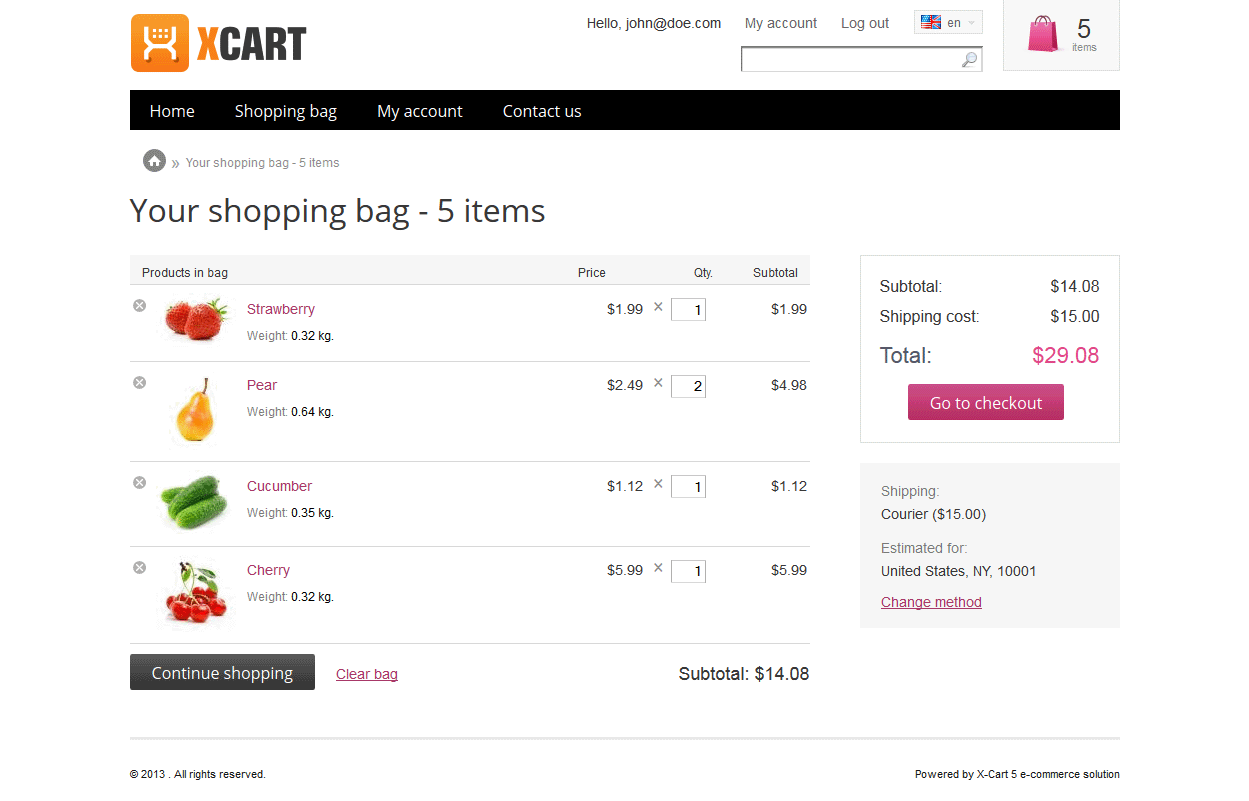The height and width of the screenshot is (801, 1249).
Task: Go to Home in the navigation bar
Action: [172, 111]
